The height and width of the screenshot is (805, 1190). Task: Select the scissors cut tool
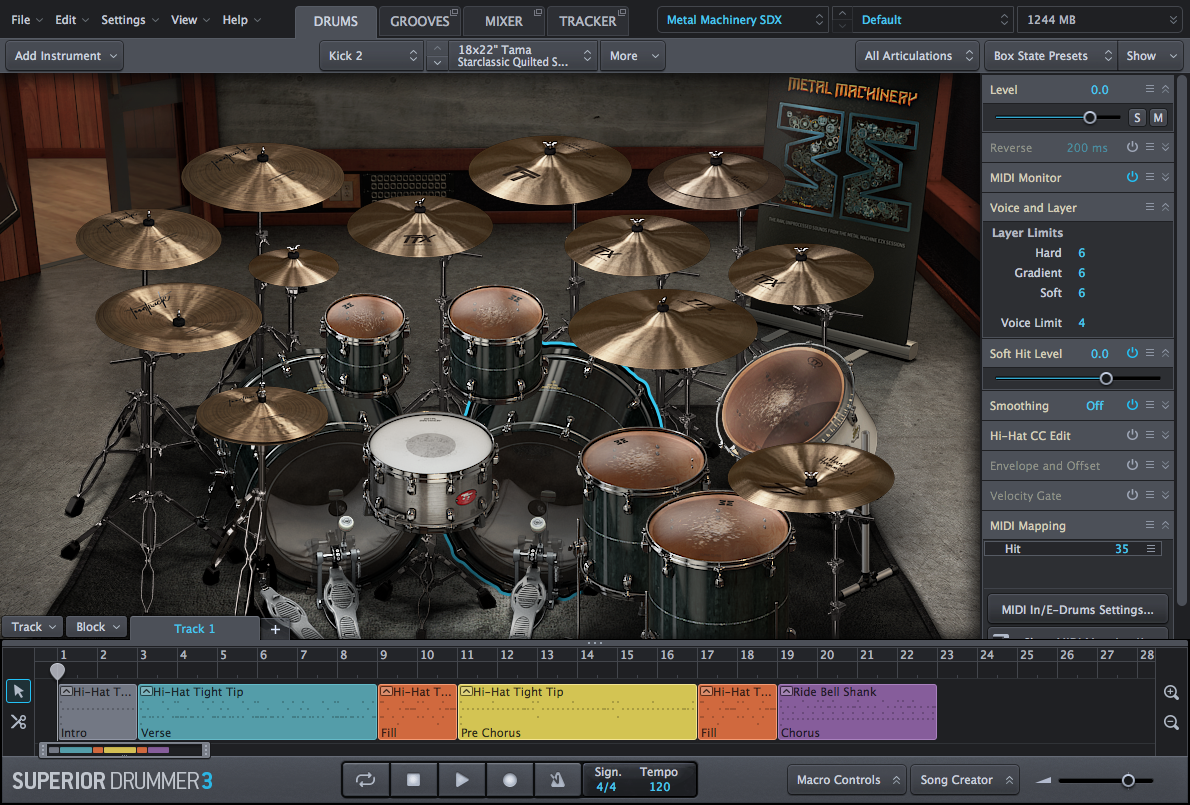point(18,721)
